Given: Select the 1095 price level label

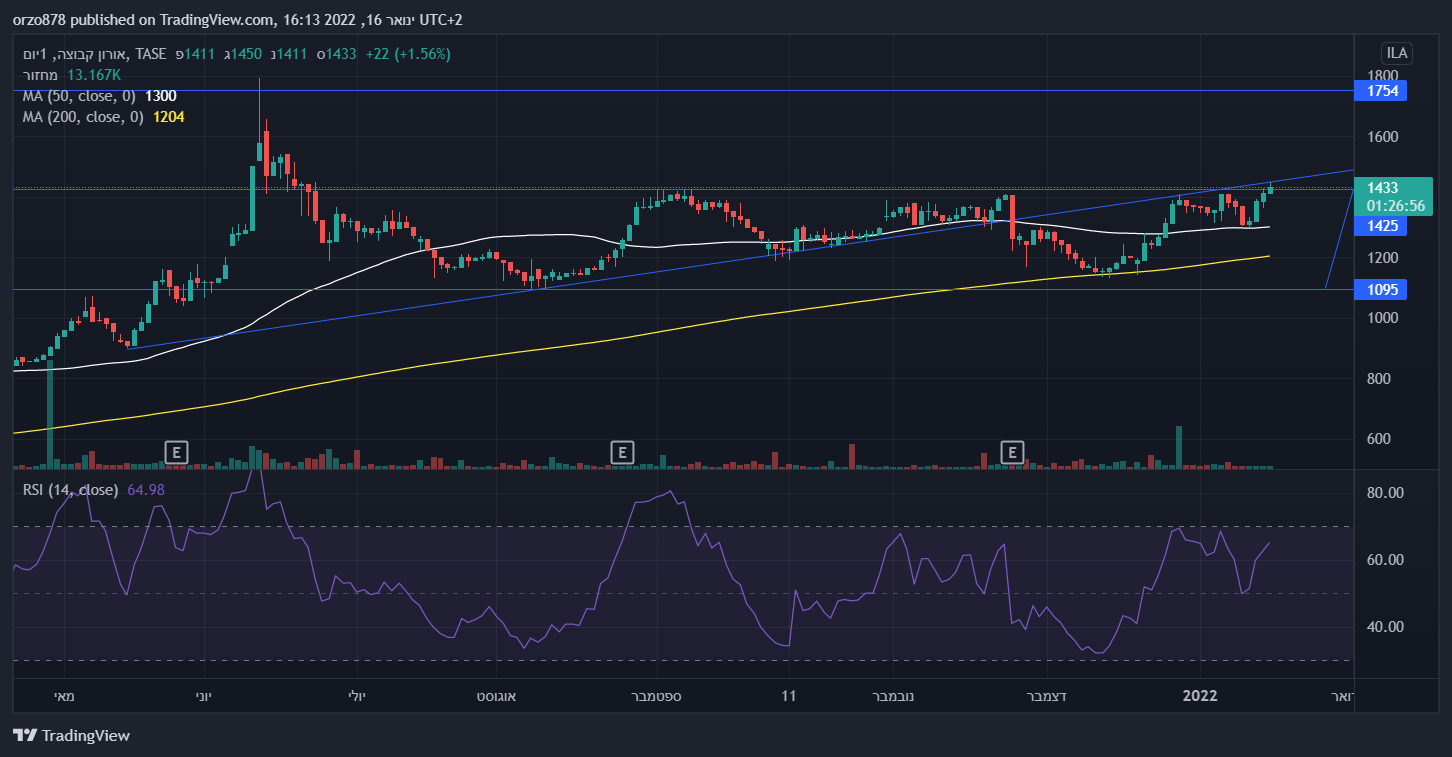Looking at the screenshot, I should (x=1380, y=290).
